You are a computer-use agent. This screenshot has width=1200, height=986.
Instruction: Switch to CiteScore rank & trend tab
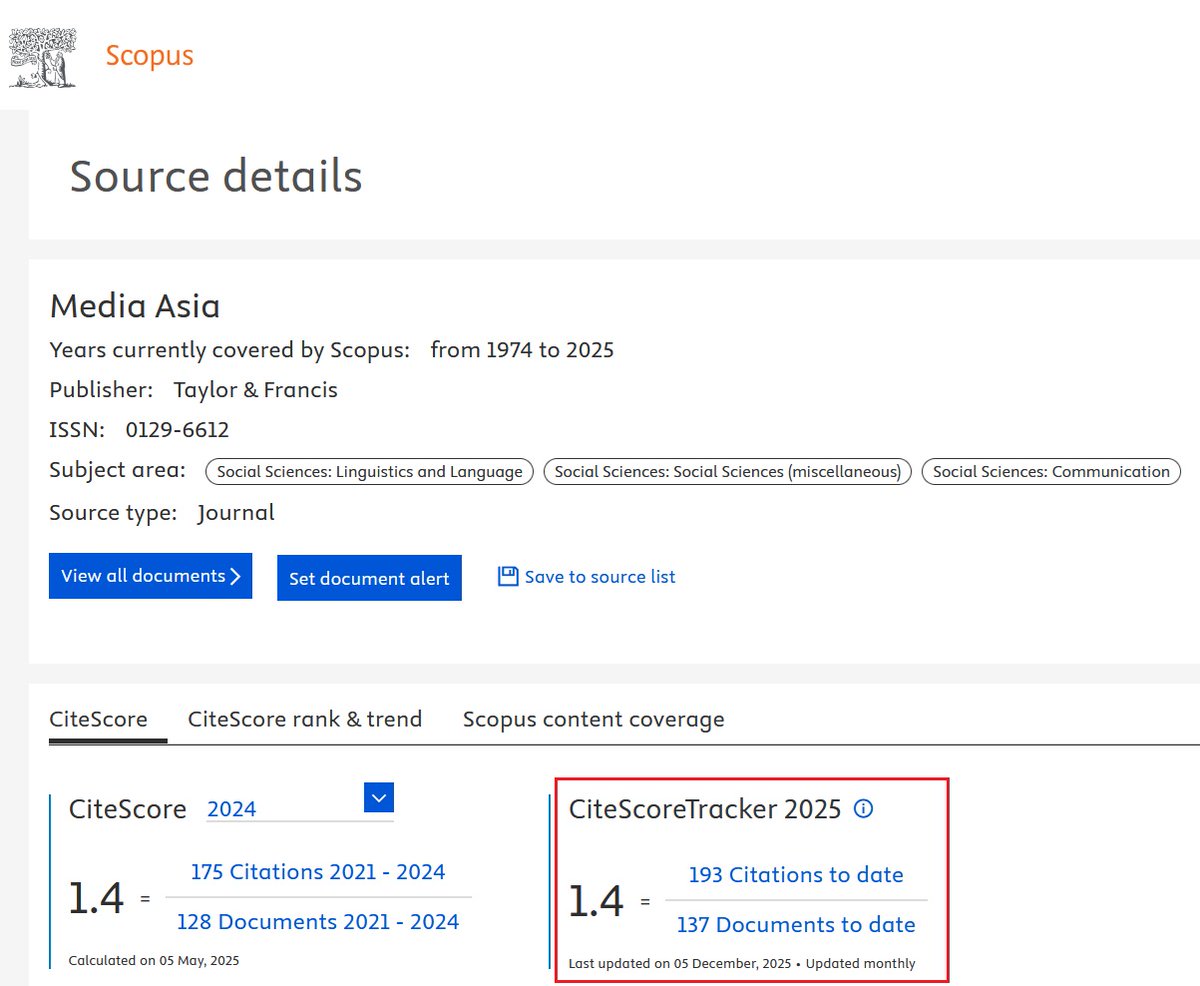point(305,719)
